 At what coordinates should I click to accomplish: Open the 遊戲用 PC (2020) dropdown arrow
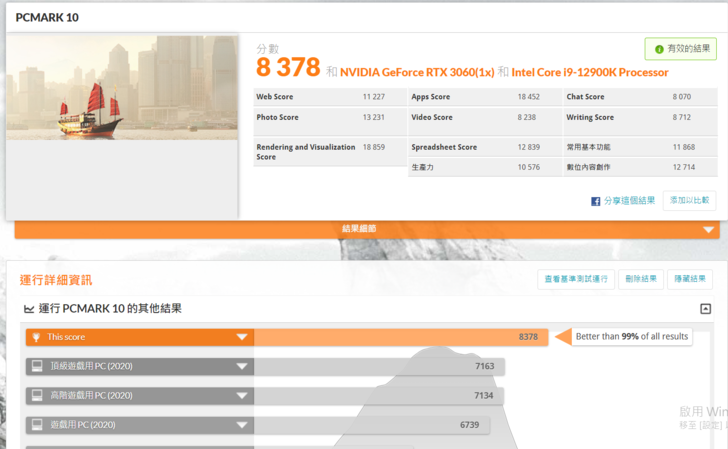click(241, 425)
